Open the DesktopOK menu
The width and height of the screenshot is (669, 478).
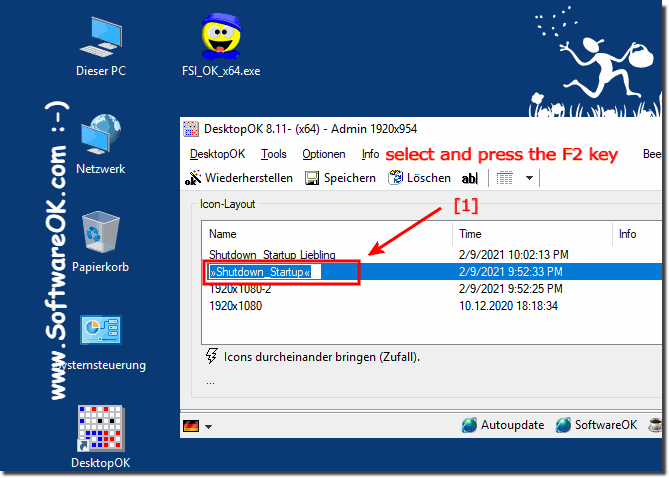[x=218, y=154]
